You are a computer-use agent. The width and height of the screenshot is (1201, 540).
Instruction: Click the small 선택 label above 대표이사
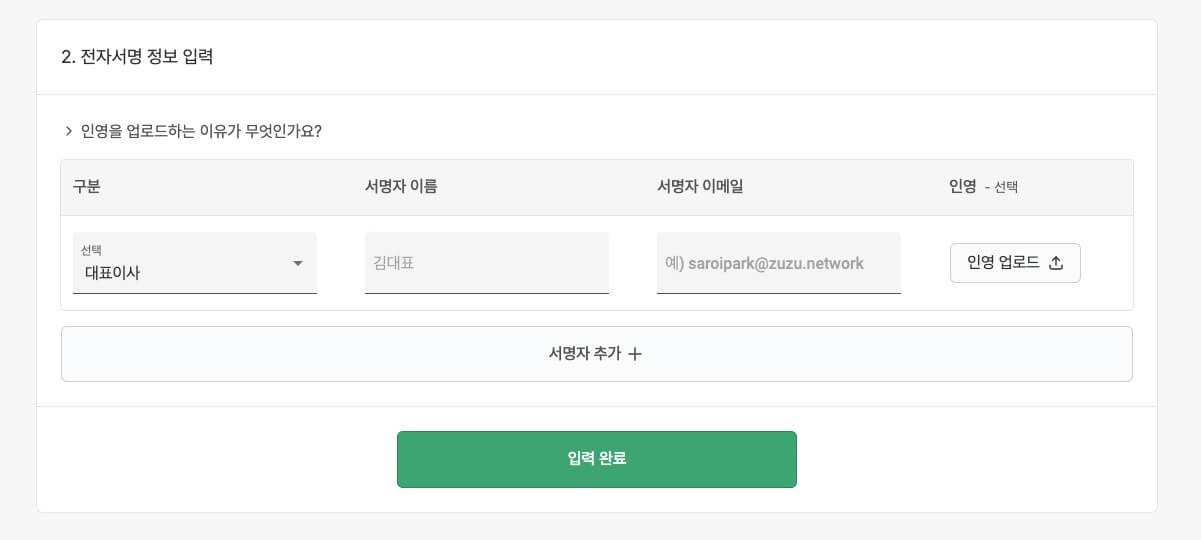click(91, 250)
